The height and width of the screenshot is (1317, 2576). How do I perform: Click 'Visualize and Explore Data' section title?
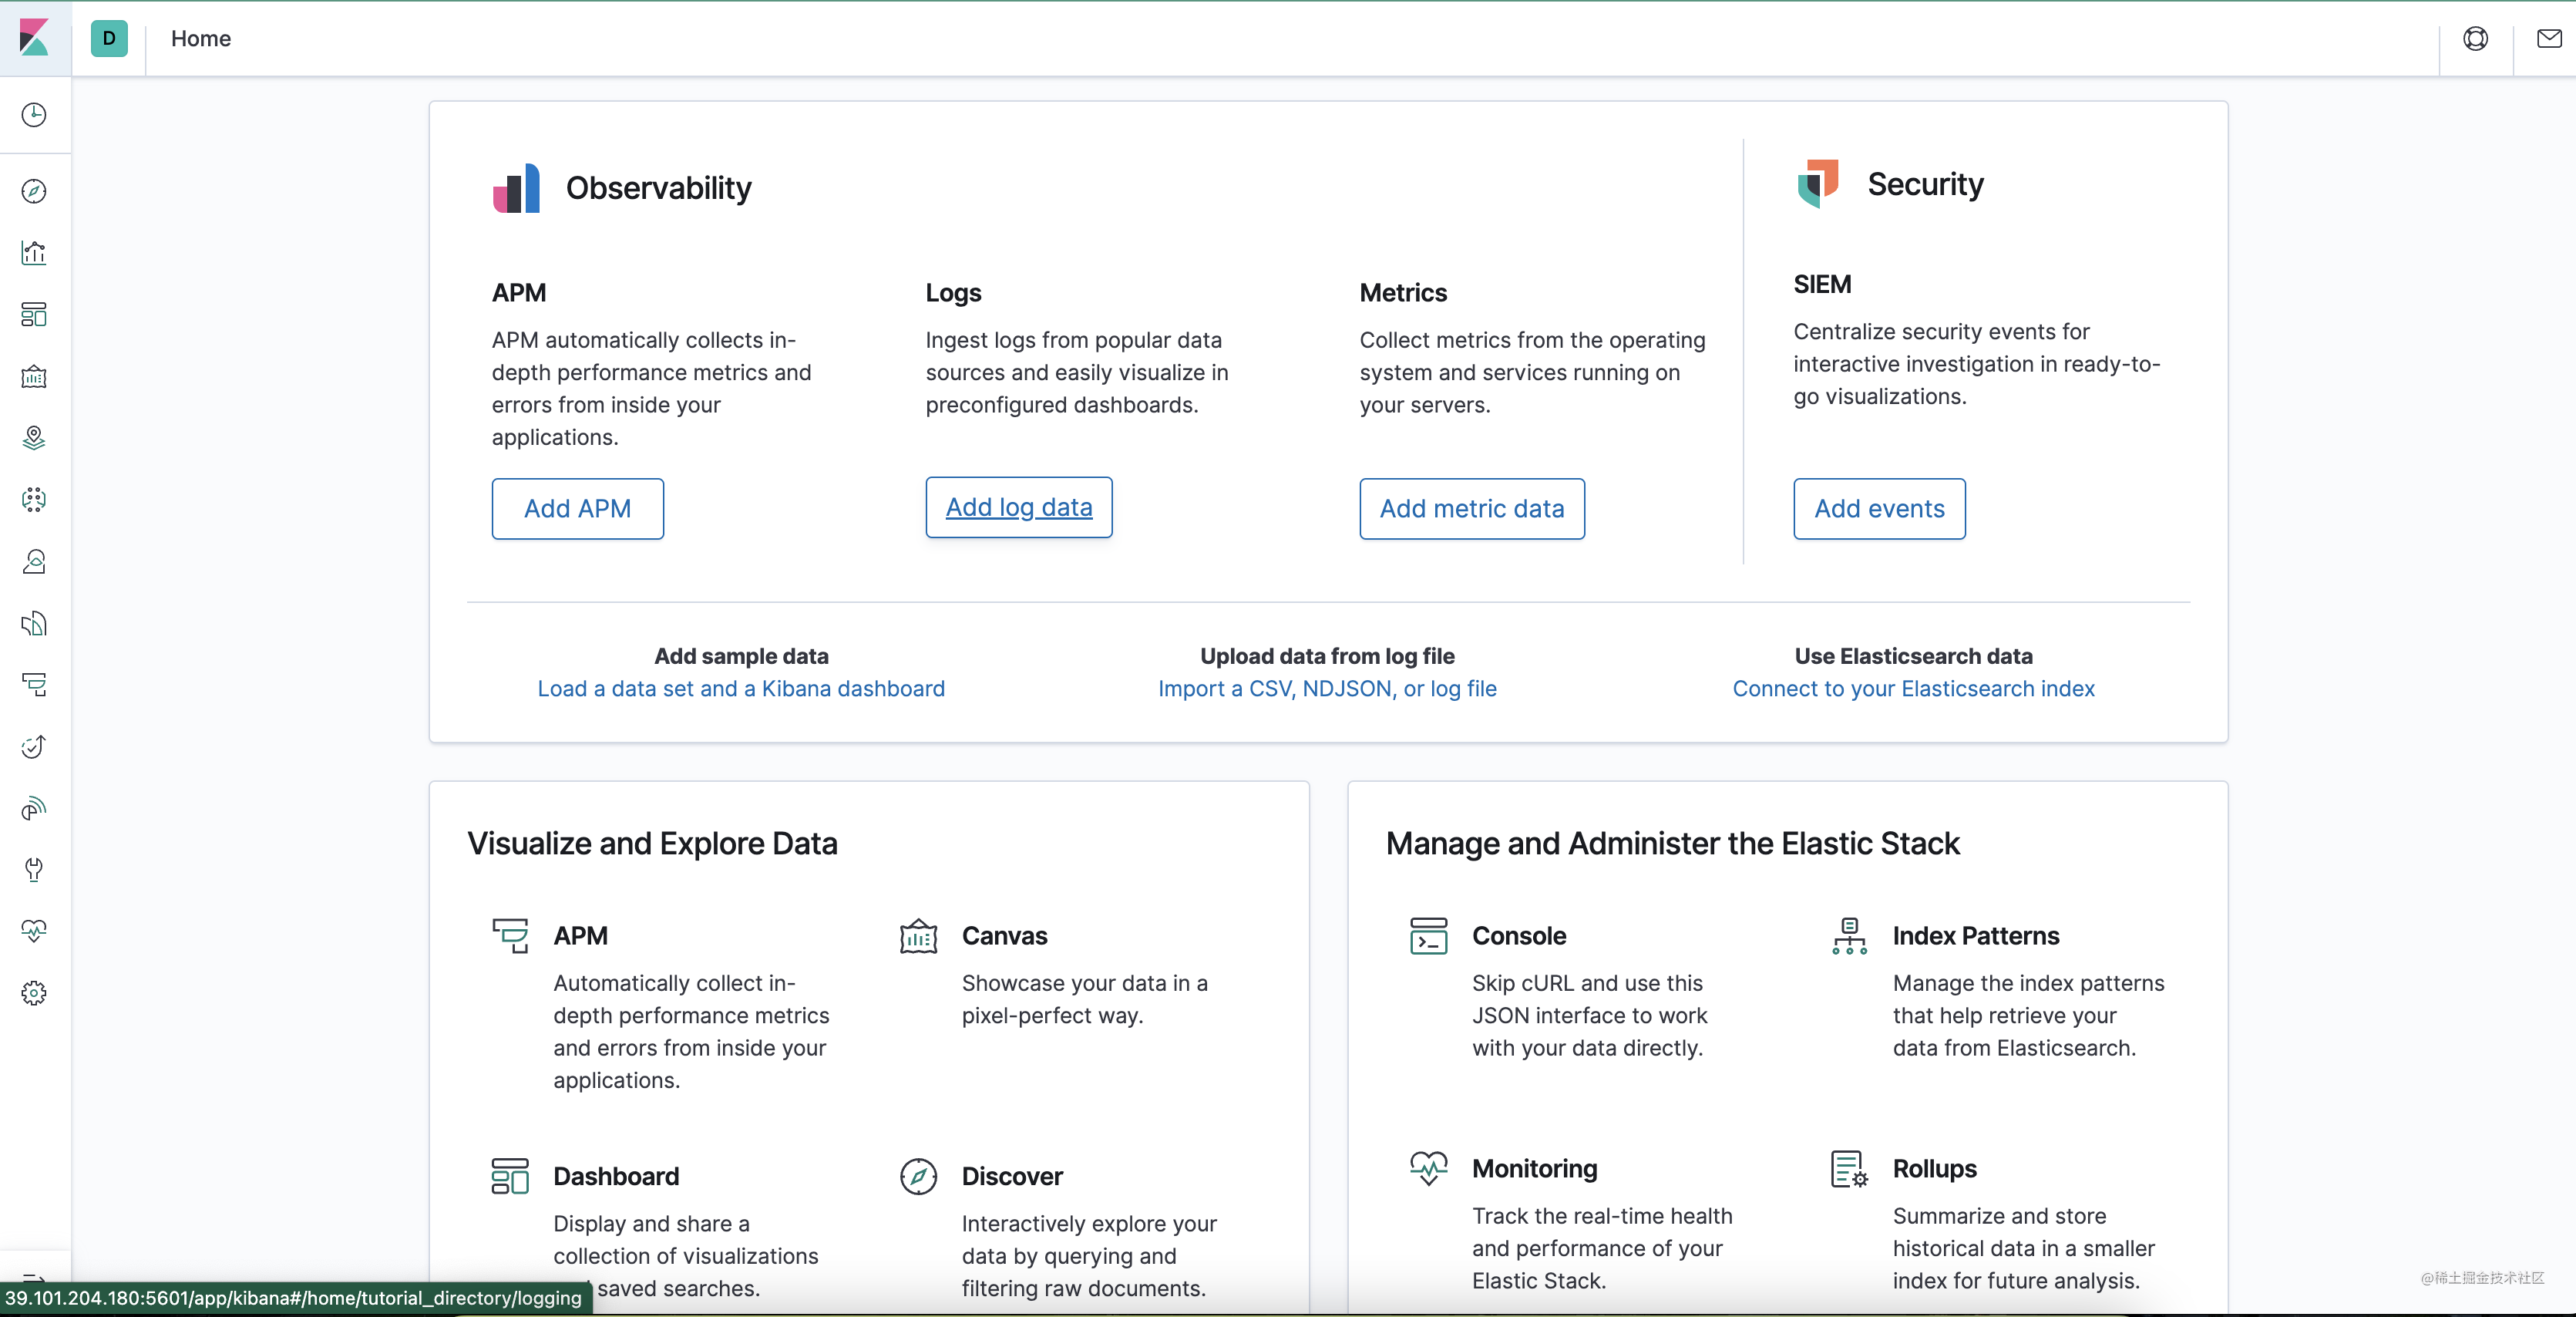point(652,843)
